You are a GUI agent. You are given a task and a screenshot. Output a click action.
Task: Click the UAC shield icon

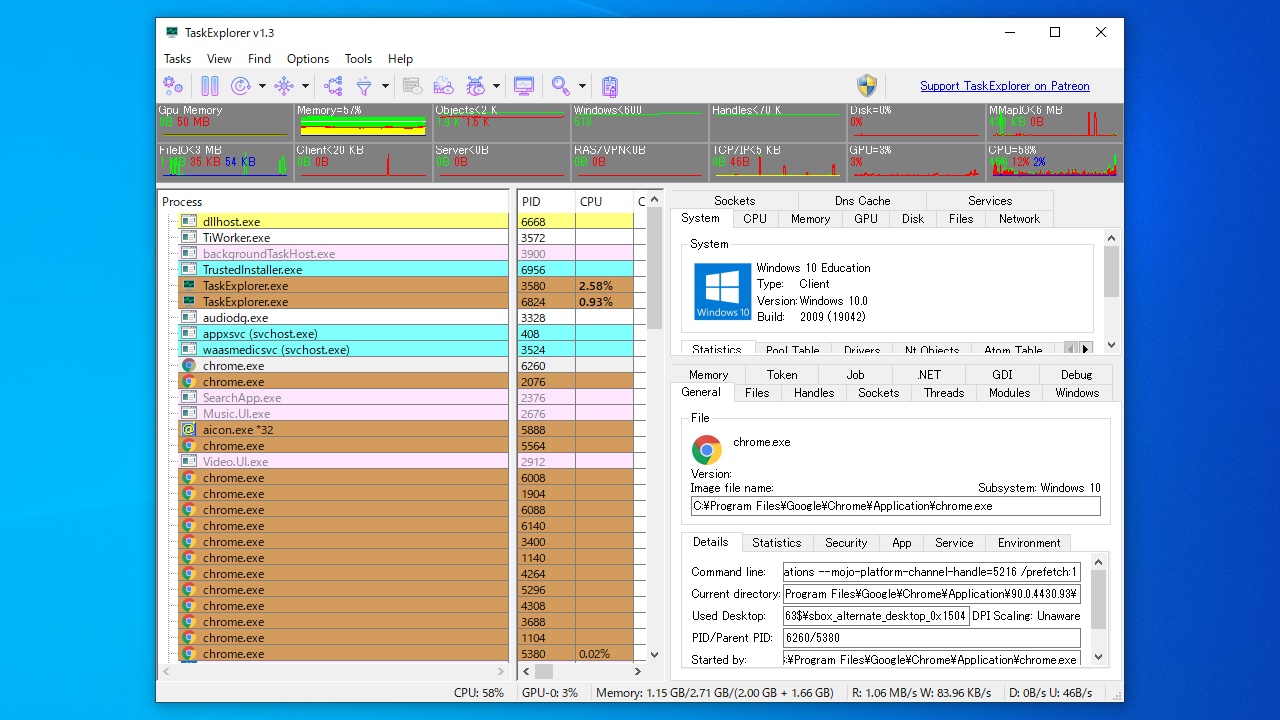tap(867, 86)
